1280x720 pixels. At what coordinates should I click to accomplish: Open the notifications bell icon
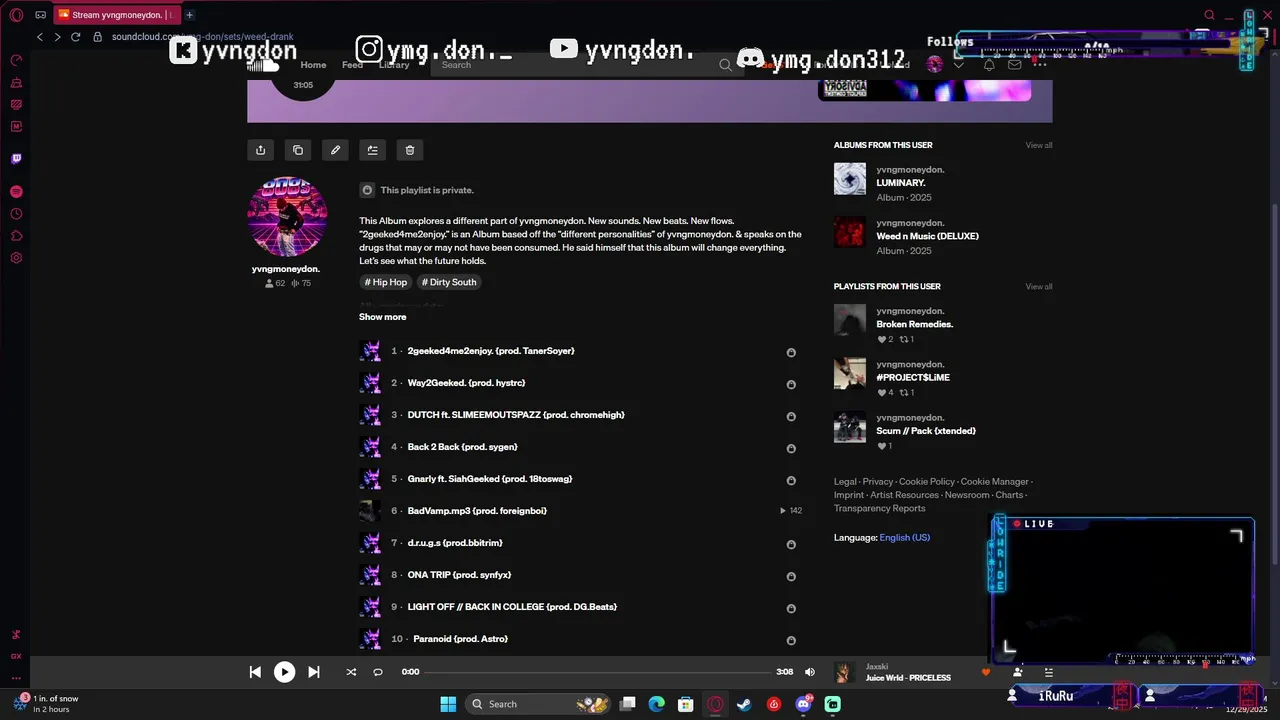[989, 65]
